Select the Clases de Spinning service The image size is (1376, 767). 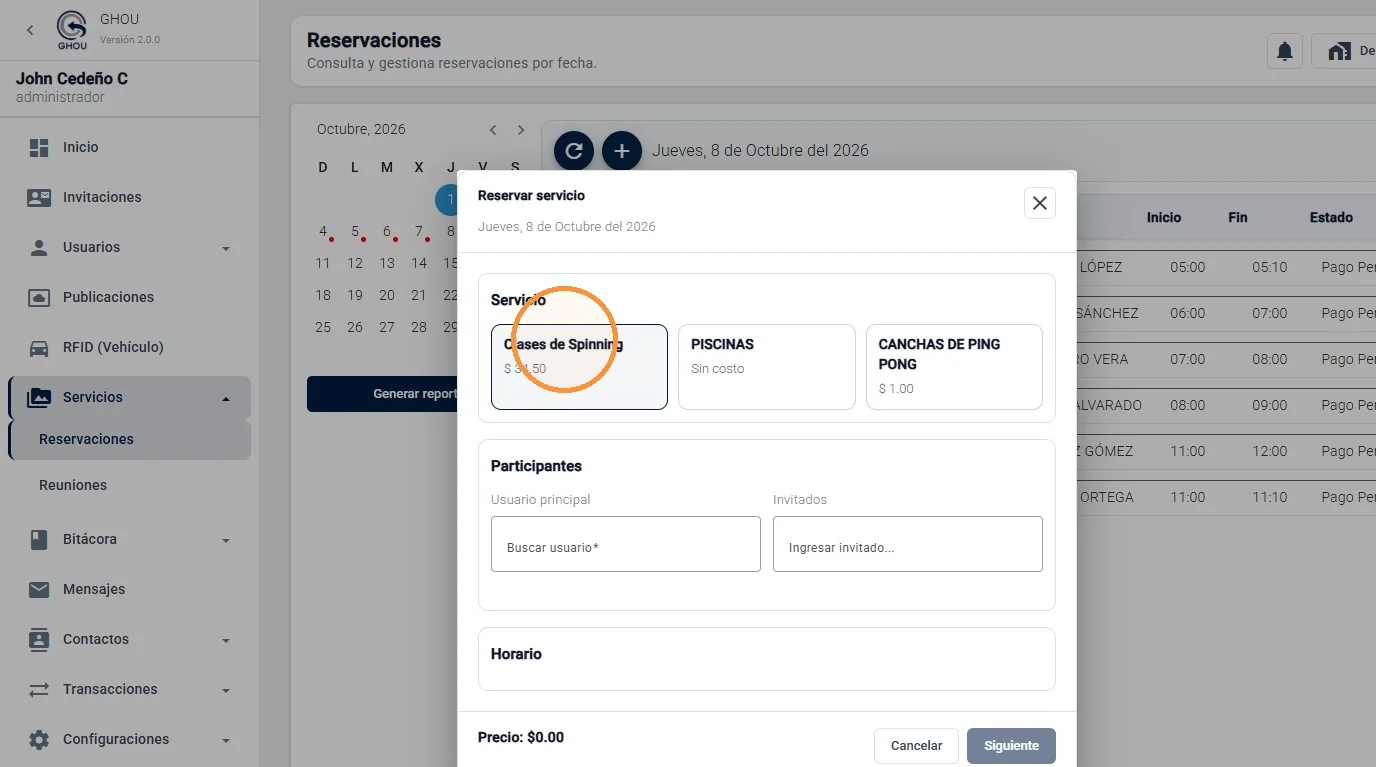pyautogui.click(x=579, y=367)
